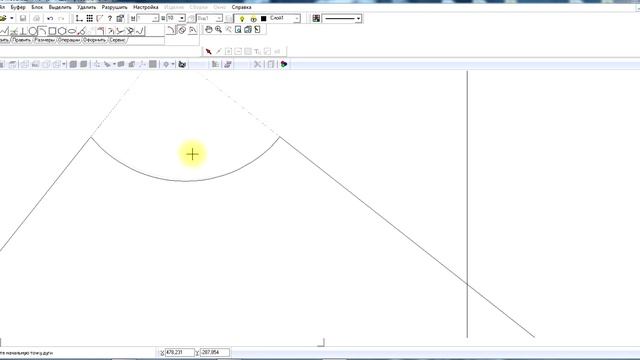Select the ellipse drawing tool
Screen dimensions: 640x360
72,31
